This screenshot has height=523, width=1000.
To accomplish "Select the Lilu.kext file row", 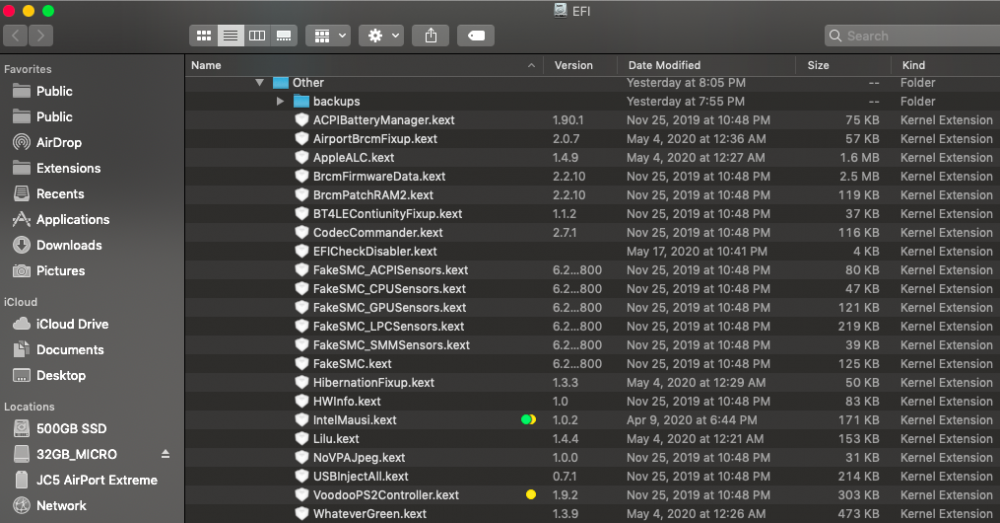I will click(336, 439).
